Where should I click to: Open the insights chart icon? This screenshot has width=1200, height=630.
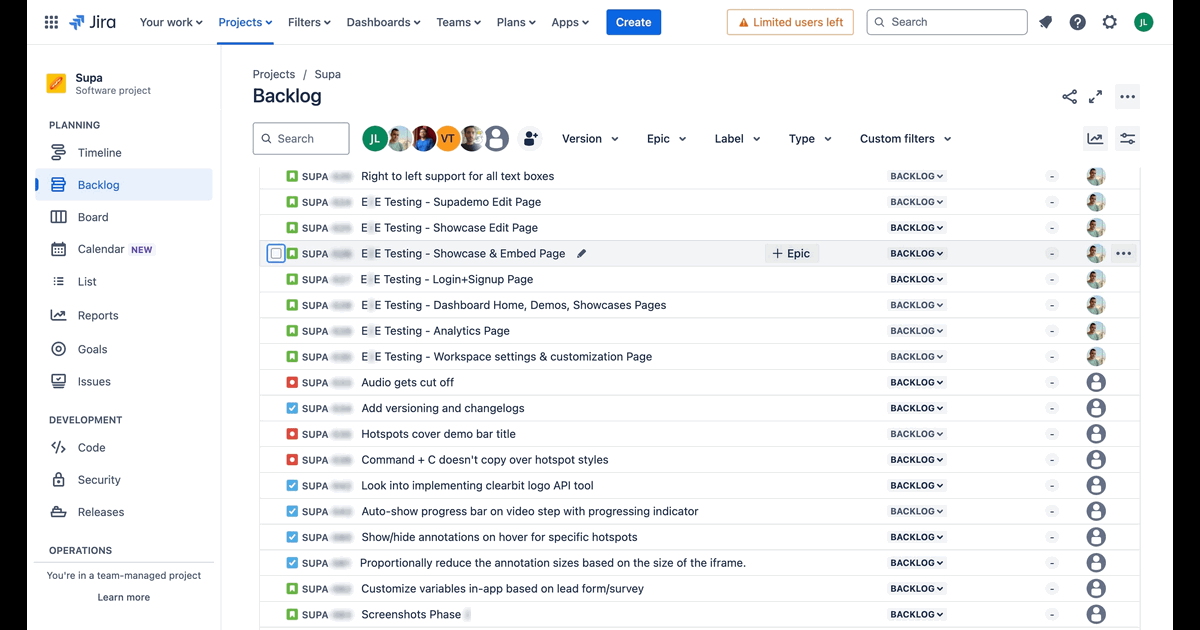tap(1096, 139)
